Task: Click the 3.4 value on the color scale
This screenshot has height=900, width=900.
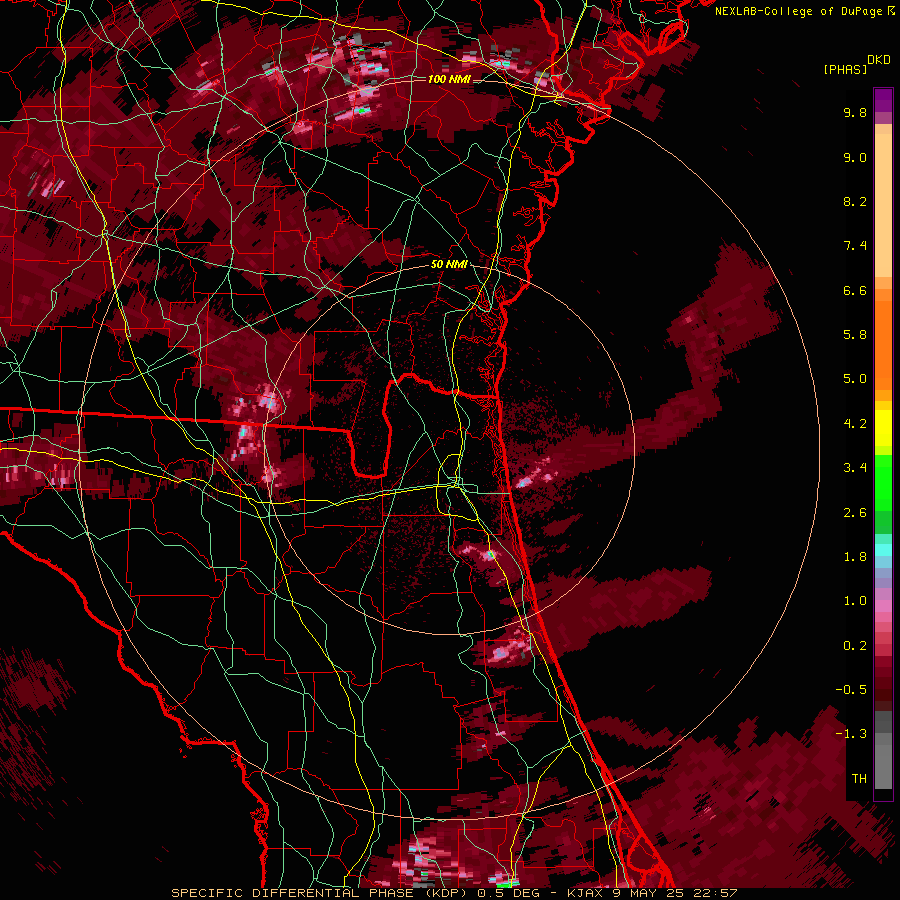Action: [x=855, y=468]
